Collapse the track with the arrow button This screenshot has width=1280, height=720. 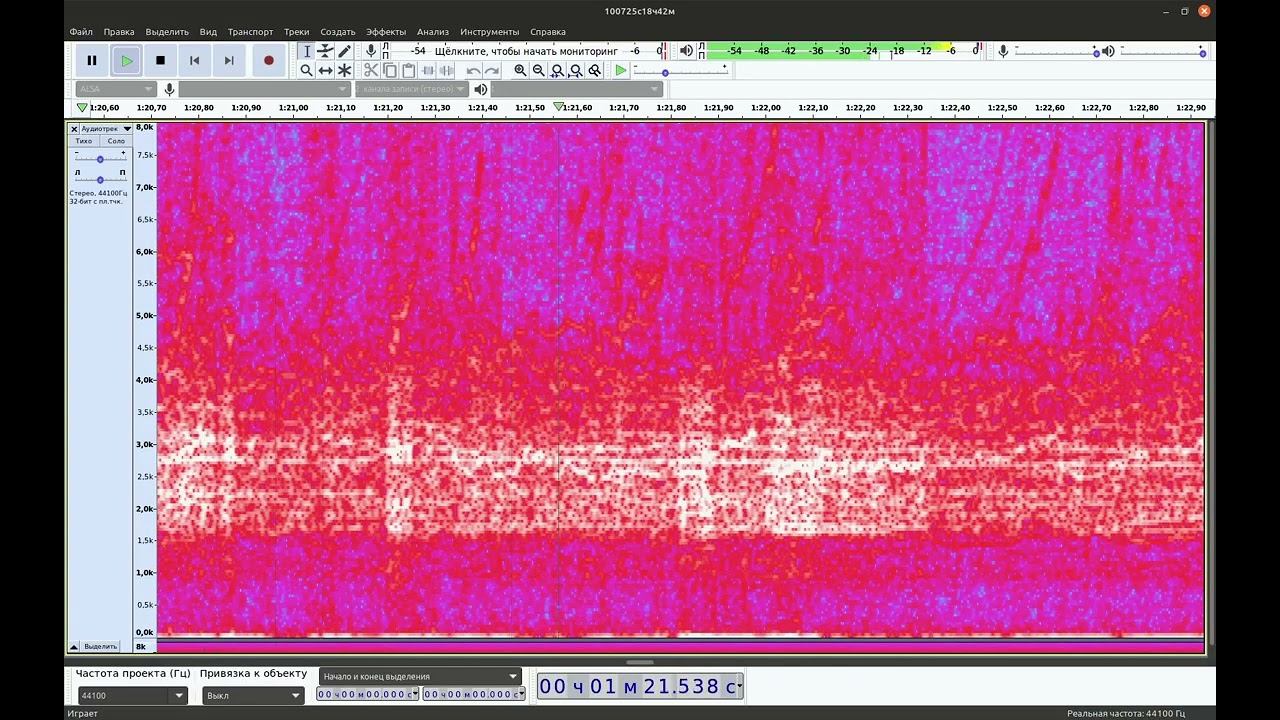pos(74,646)
